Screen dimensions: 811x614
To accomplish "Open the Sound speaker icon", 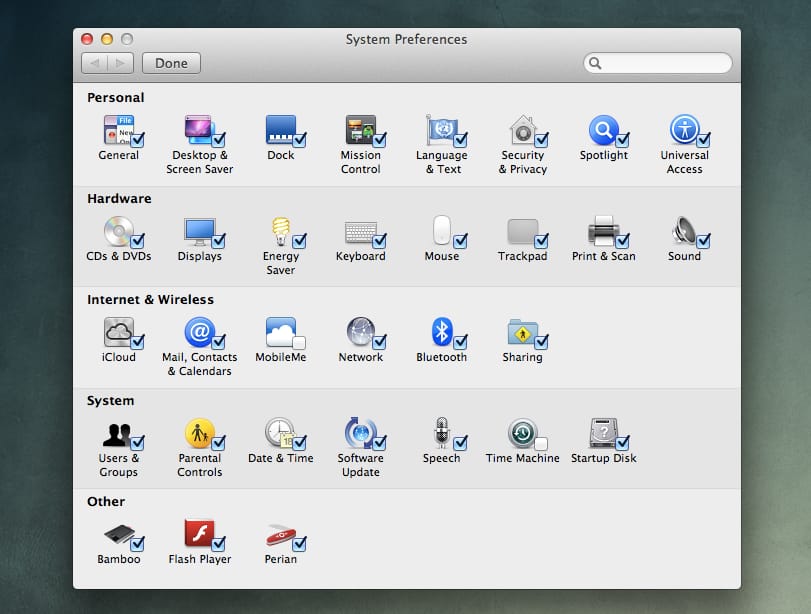I will pos(684,231).
